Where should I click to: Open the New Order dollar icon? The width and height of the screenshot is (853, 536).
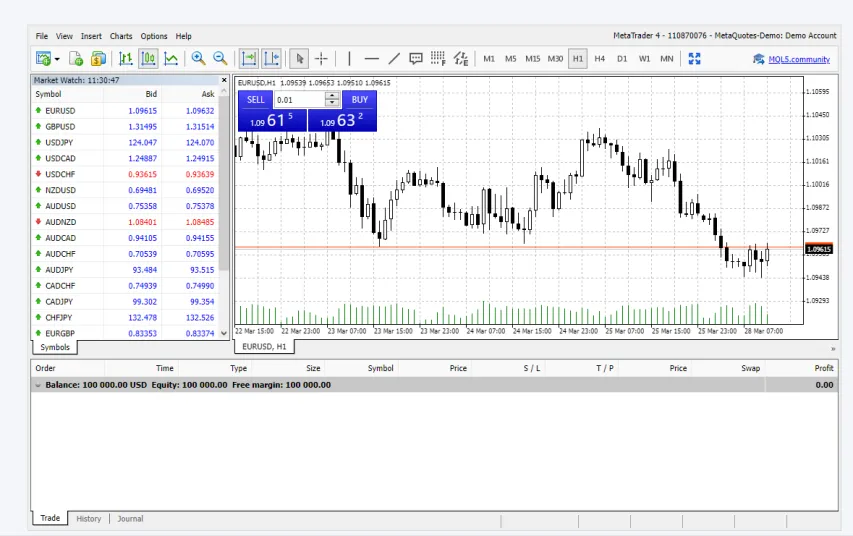tap(98, 59)
